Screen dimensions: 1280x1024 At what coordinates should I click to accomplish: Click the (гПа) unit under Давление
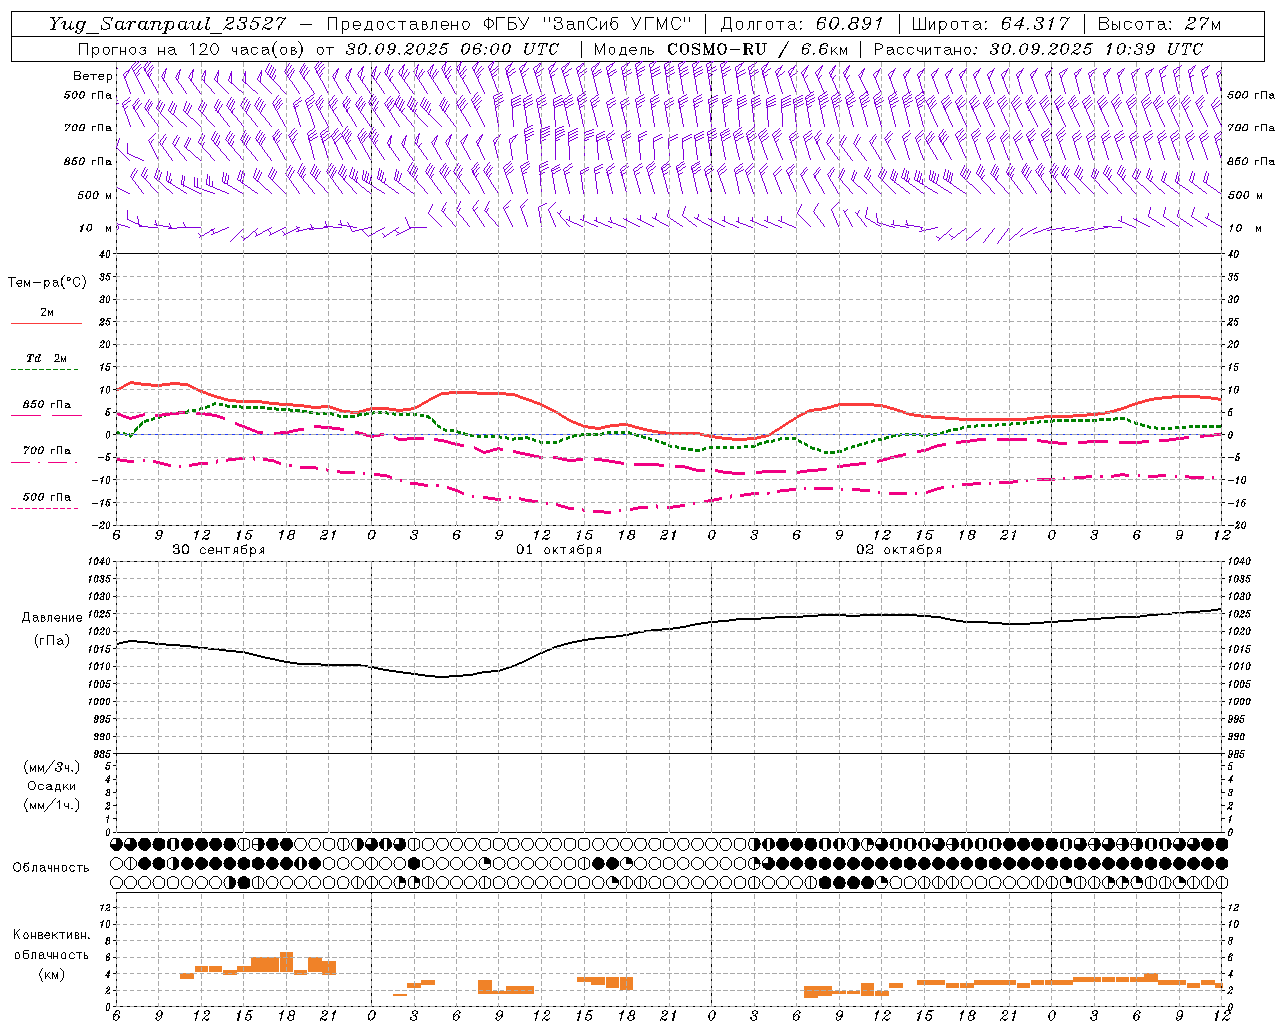click(x=52, y=641)
